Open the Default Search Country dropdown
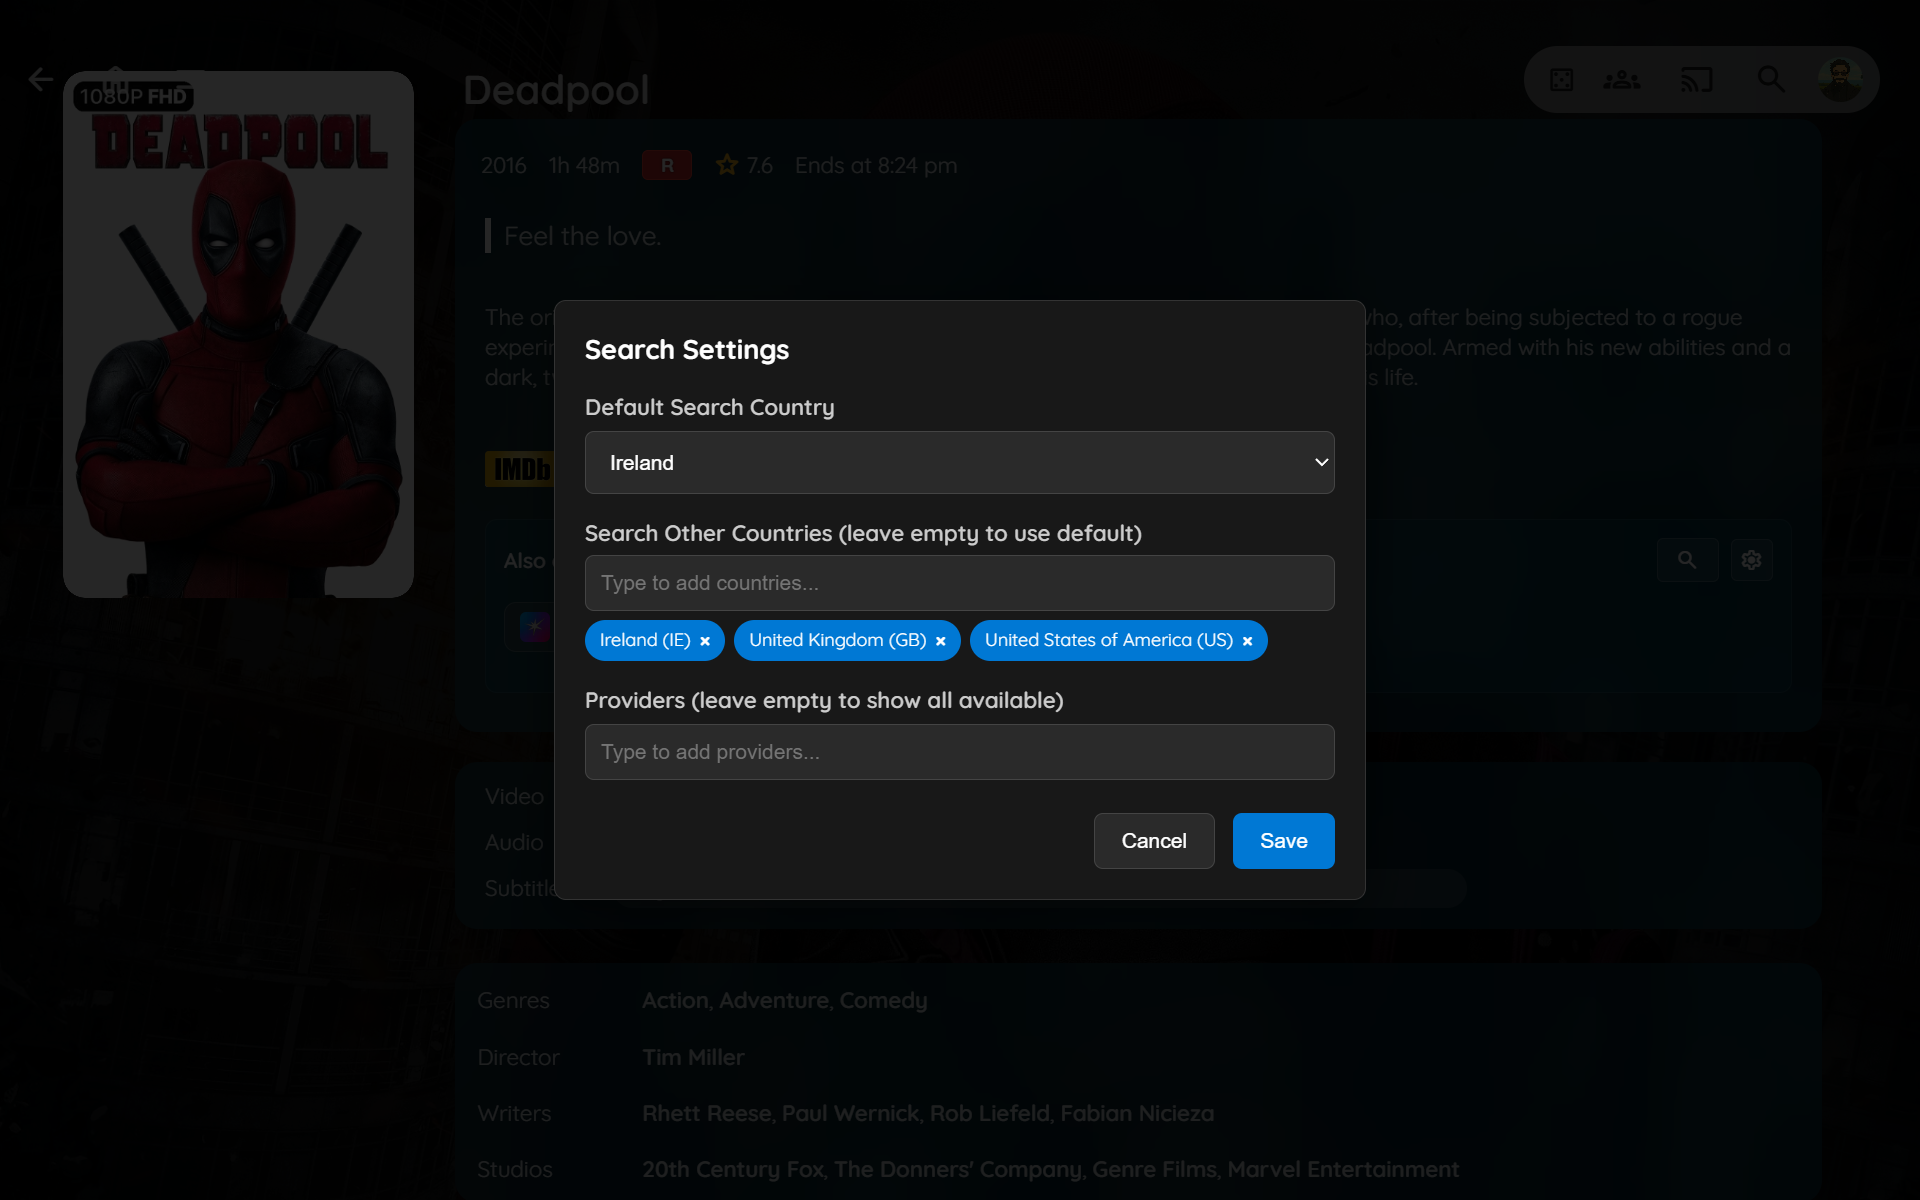1920x1200 pixels. coord(959,462)
